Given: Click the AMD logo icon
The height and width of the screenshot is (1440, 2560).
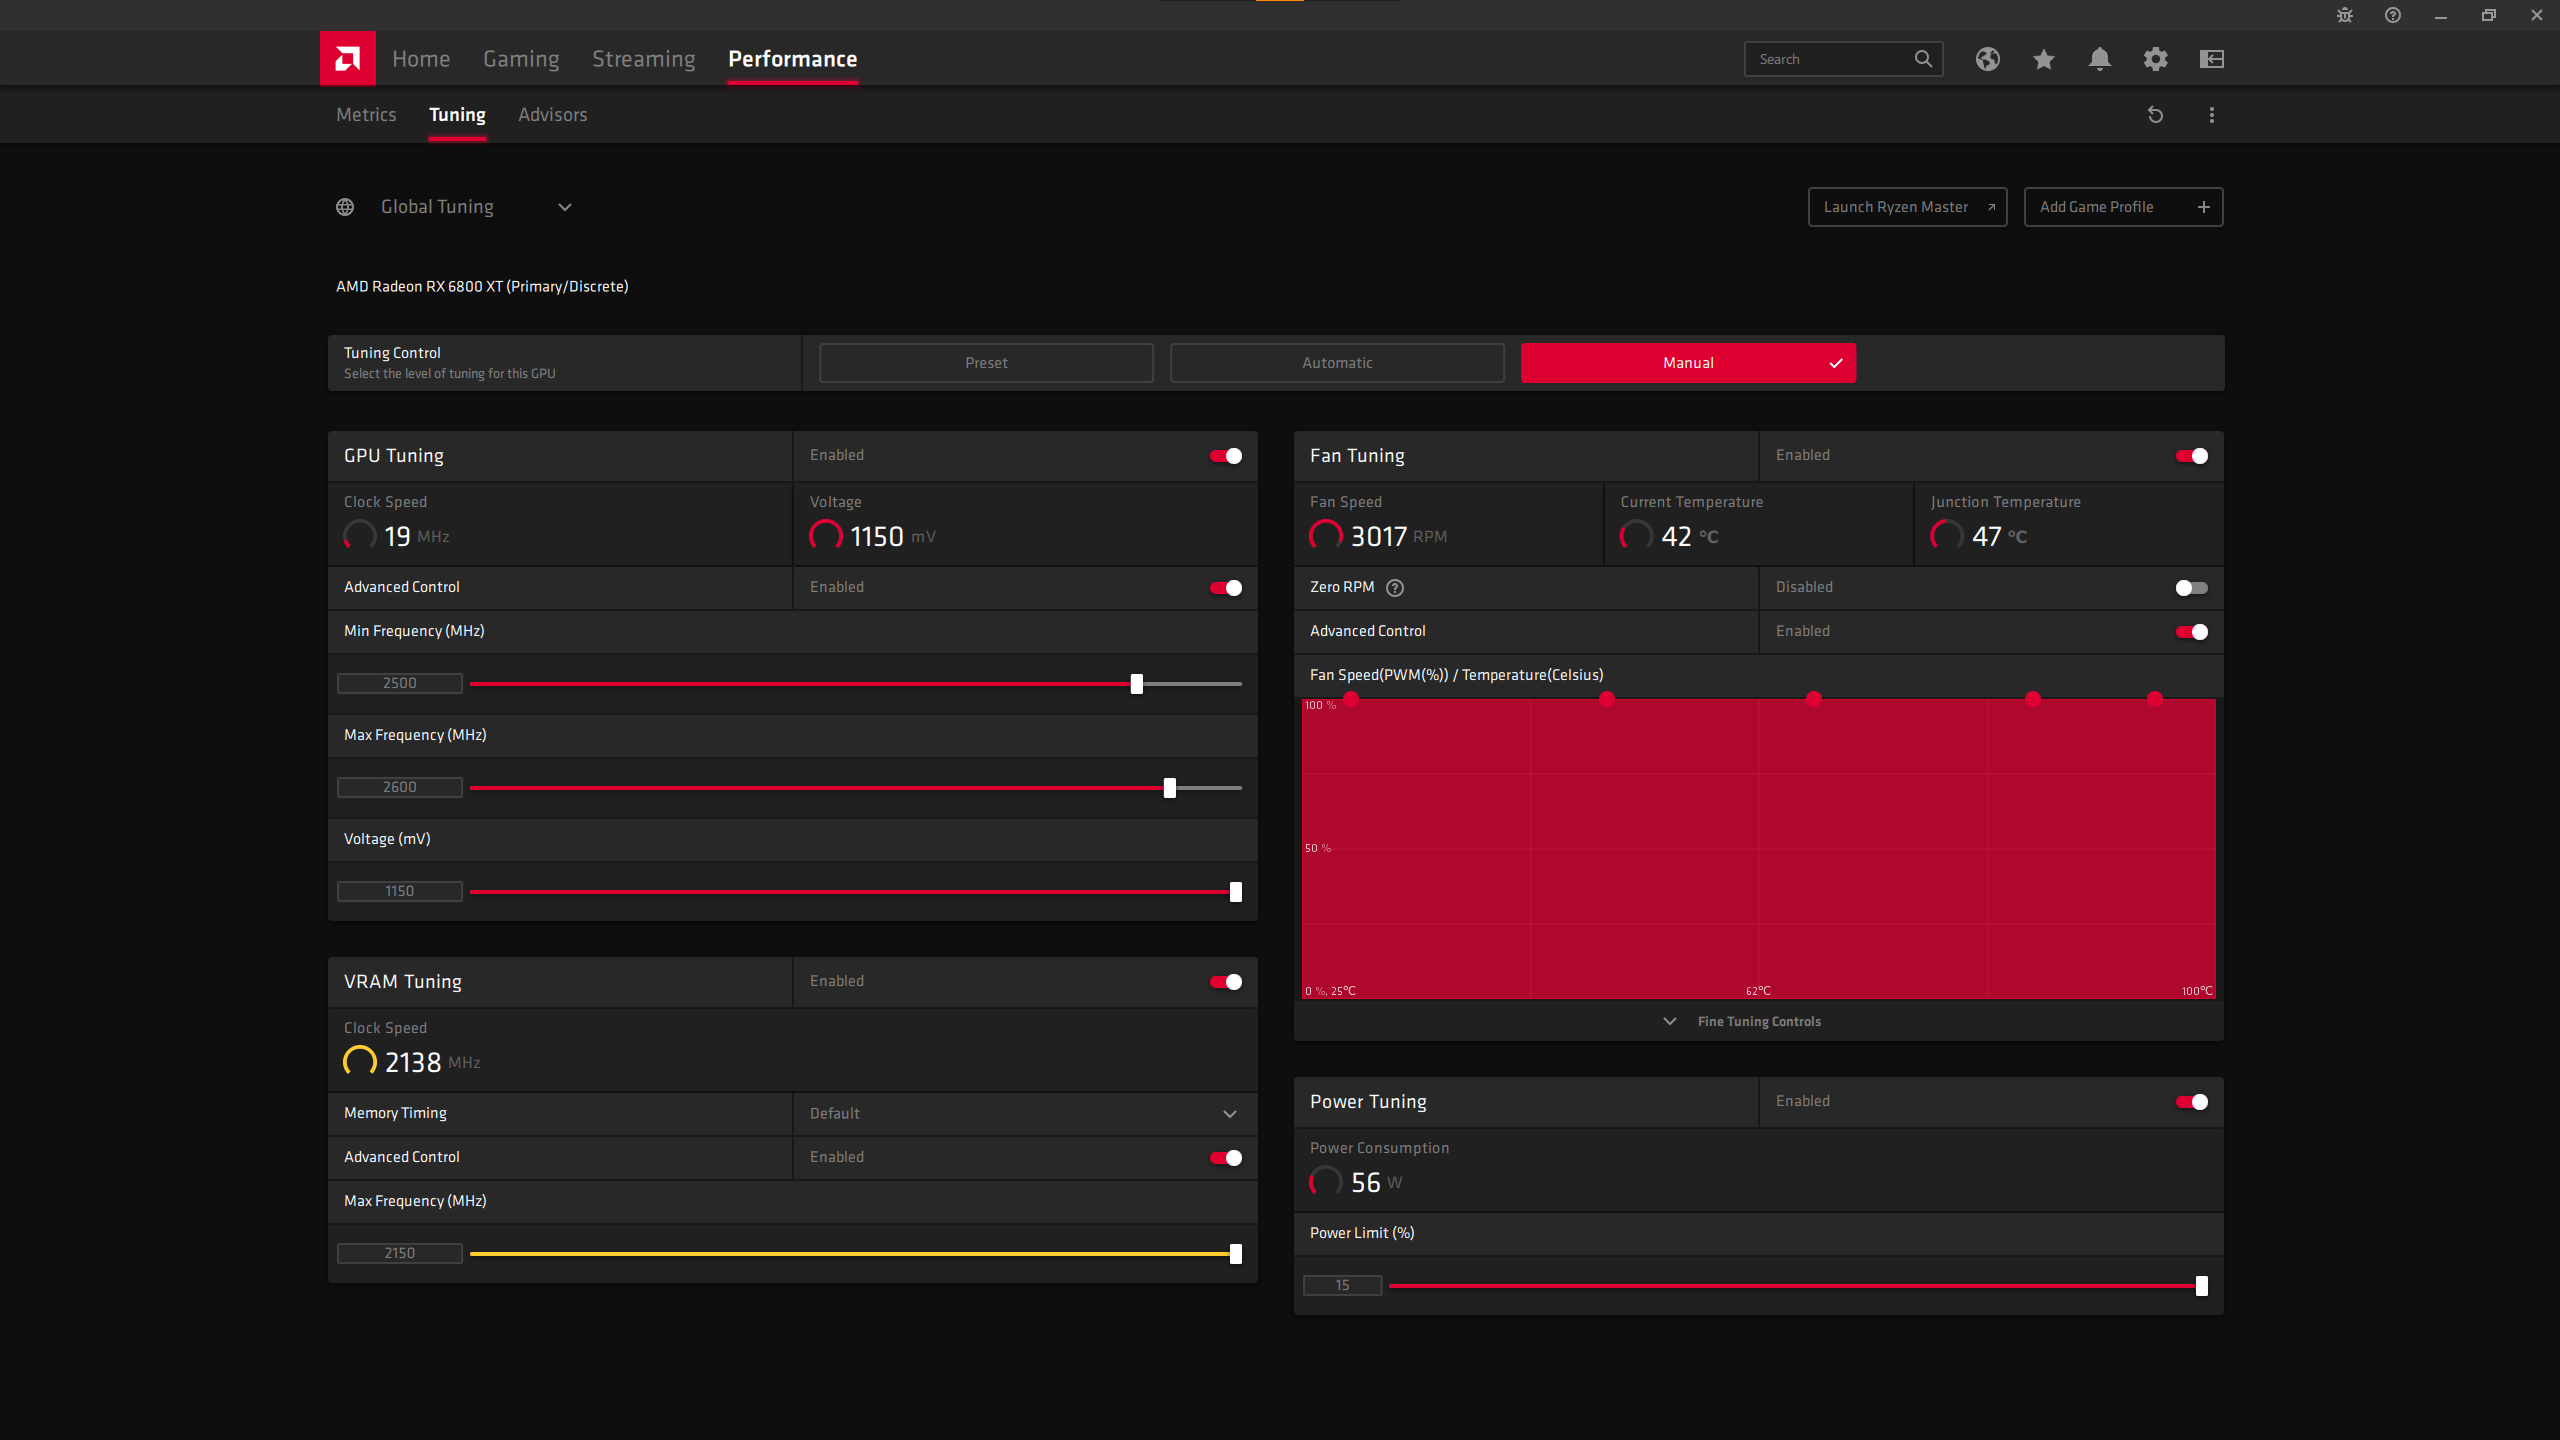Looking at the screenshot, I should click(x=347, y=58).
